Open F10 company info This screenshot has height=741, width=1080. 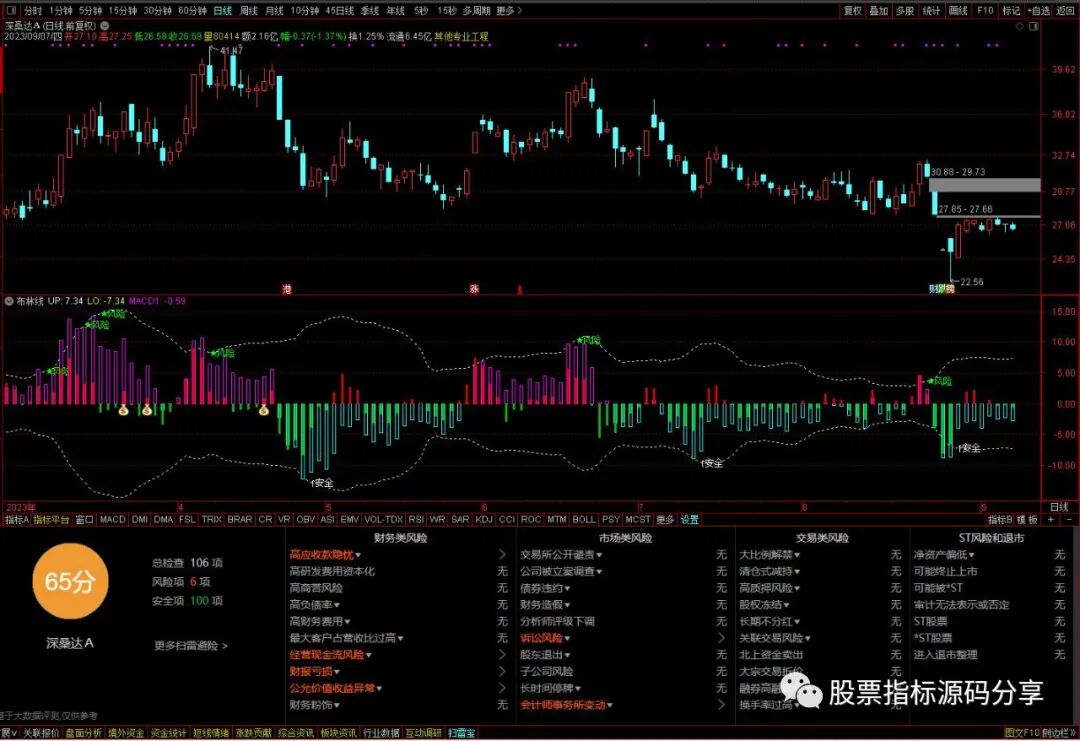(985, 10)
